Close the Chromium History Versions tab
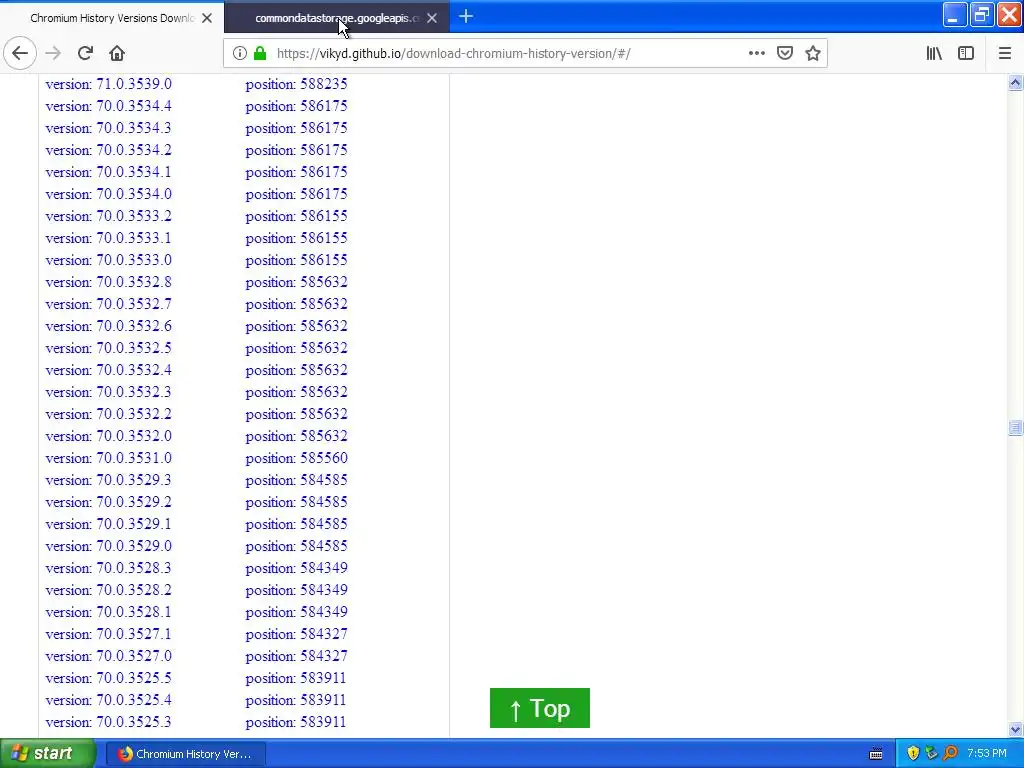 (207, 18)
